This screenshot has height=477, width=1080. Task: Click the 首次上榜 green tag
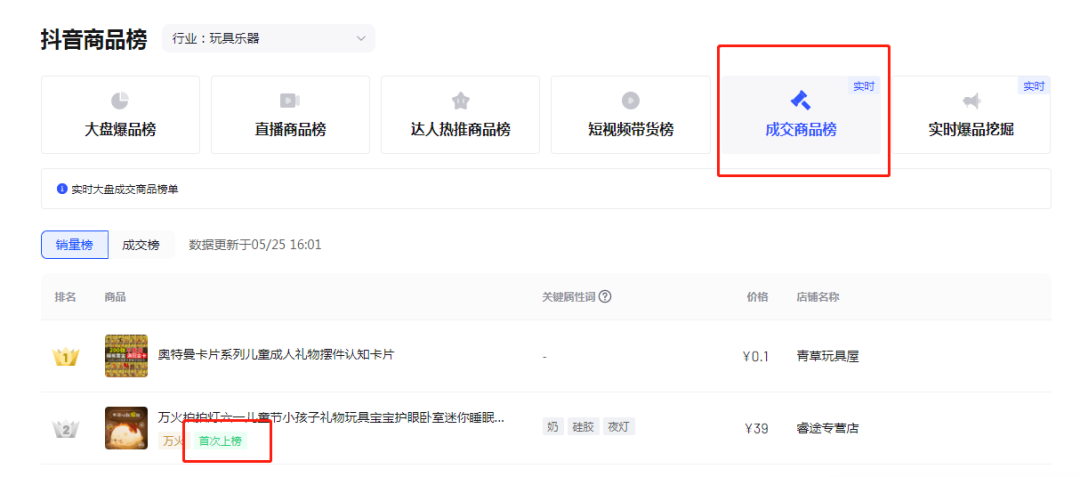pos(220,441)
